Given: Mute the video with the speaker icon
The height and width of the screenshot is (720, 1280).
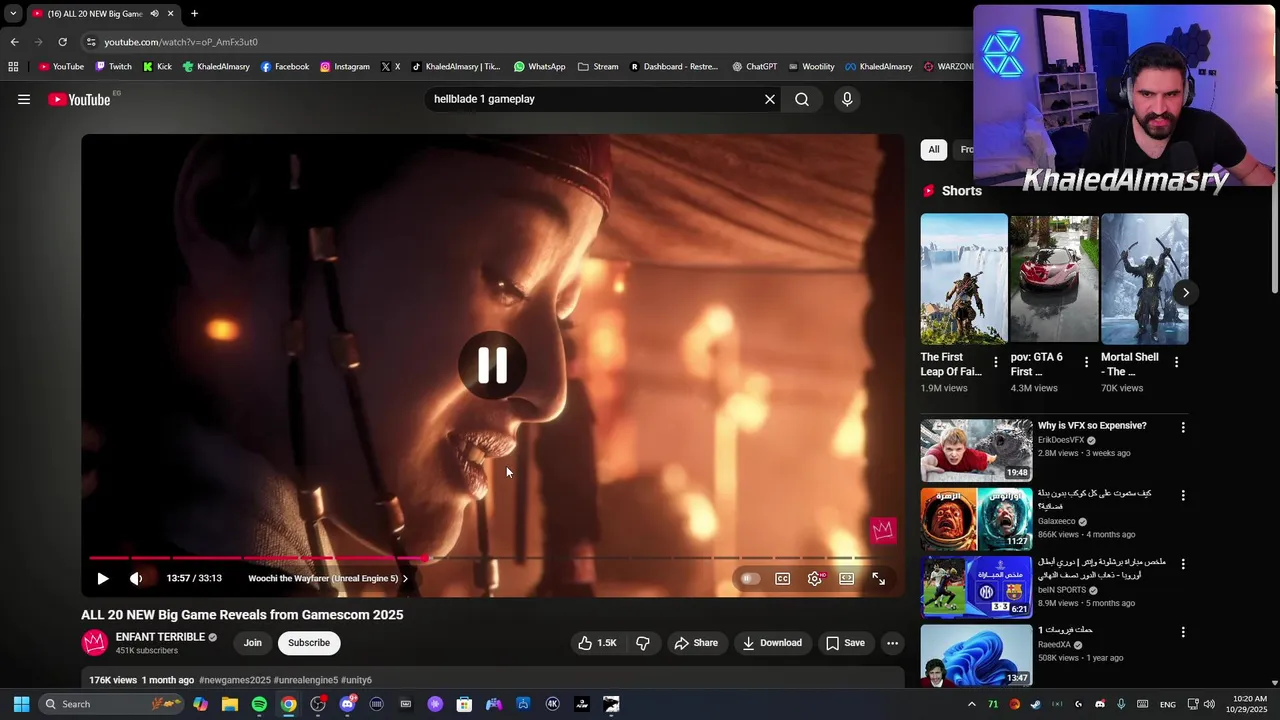Looking at the screenshot, I should pos(136,578).
